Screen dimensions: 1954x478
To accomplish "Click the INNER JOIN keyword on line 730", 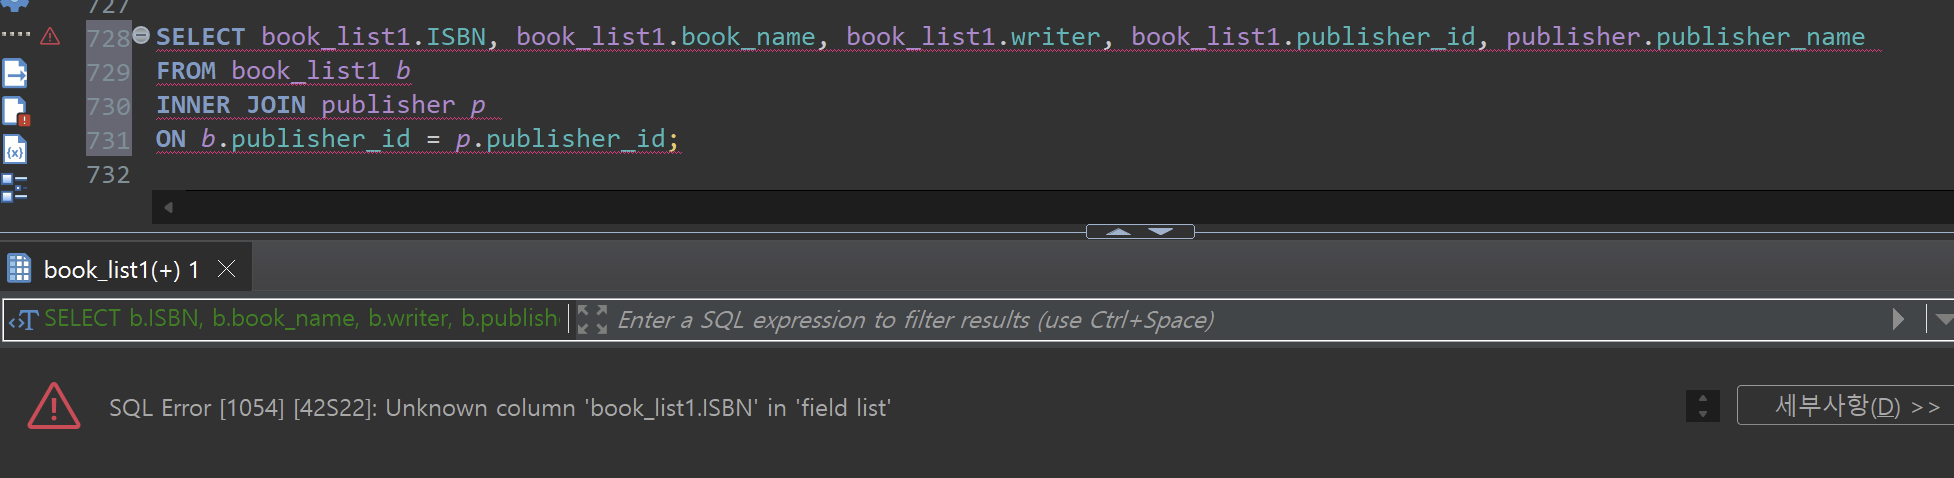I will [x=231, y=105].
